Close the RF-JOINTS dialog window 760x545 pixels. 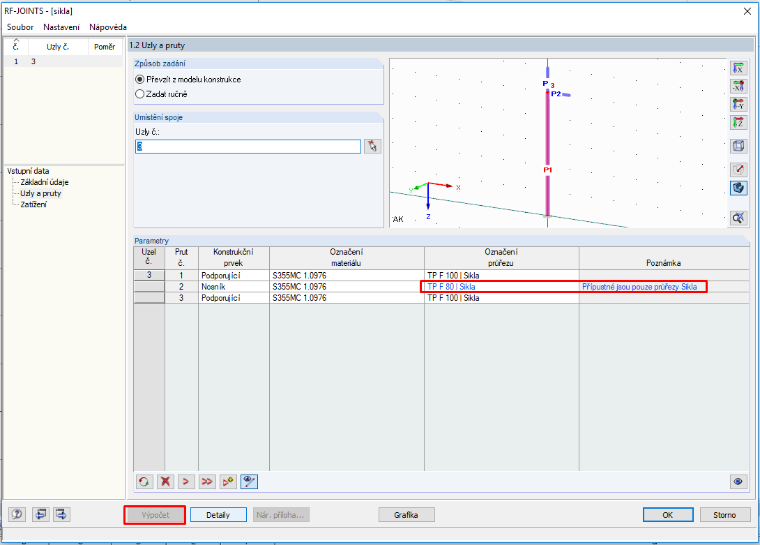click(747, 11)
